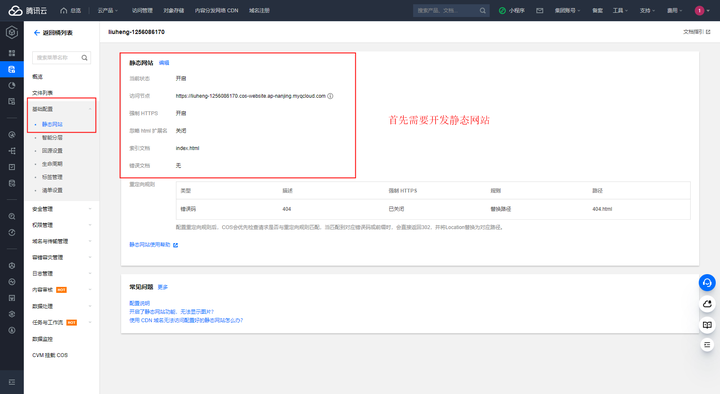720x394 pixels.
Task: Open the 云产品 dropdown in the top bar
Action: pyautogui.click(x=107, y=11)
